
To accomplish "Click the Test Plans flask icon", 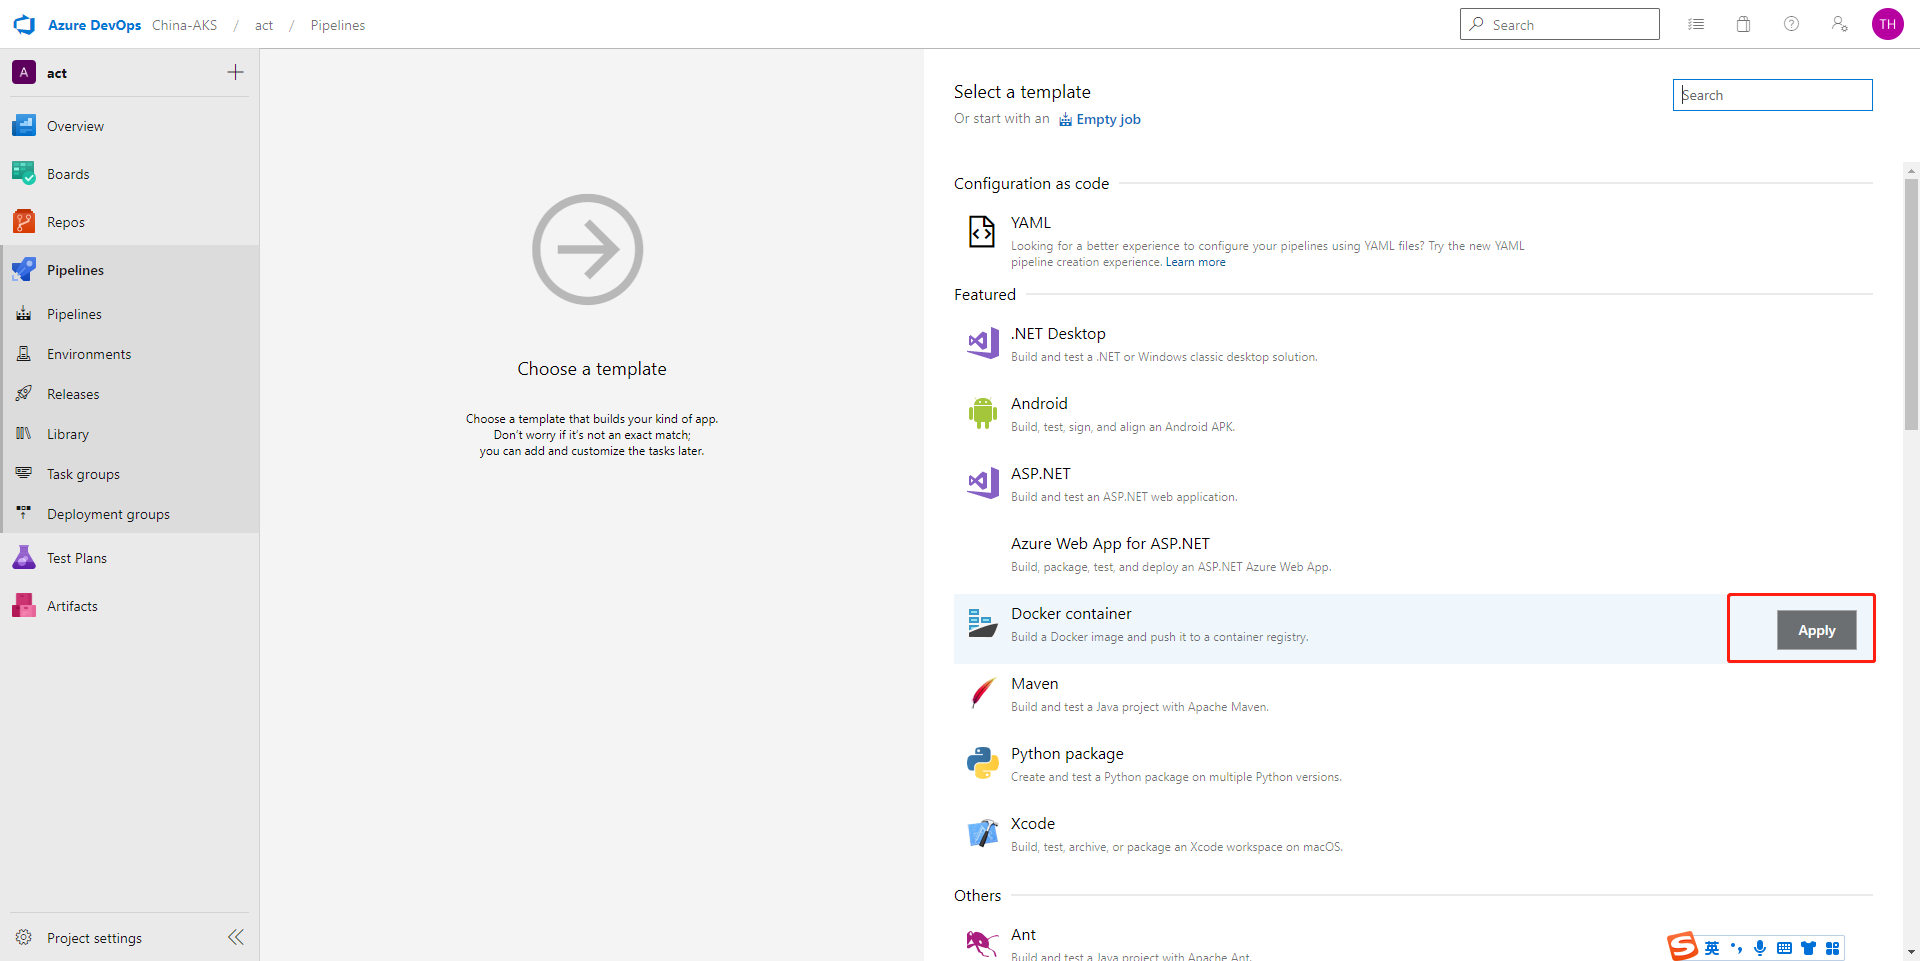I will pyautogui.click(x=24, y=558).
